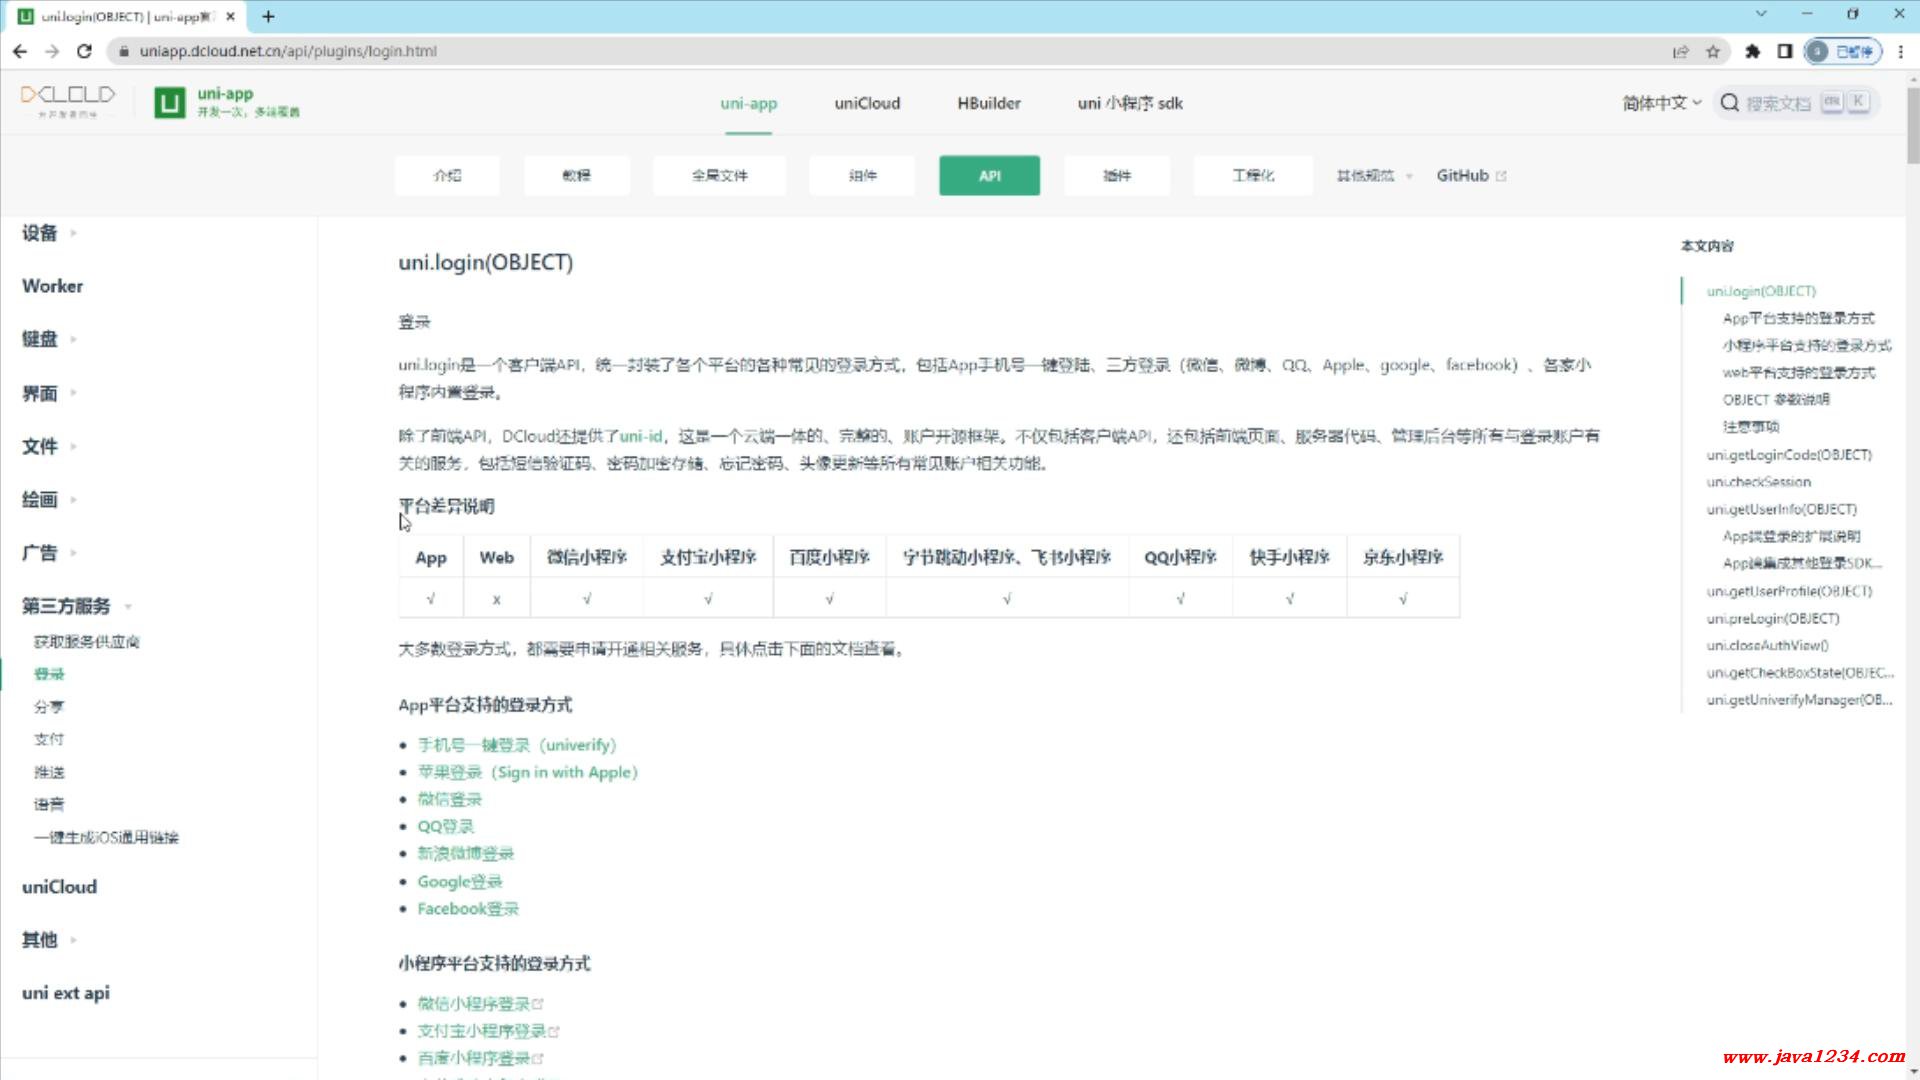This screenshot has height=1080, width=1920.
Task: Expand the 文件 sidebar section
Action: coord(49,446)
